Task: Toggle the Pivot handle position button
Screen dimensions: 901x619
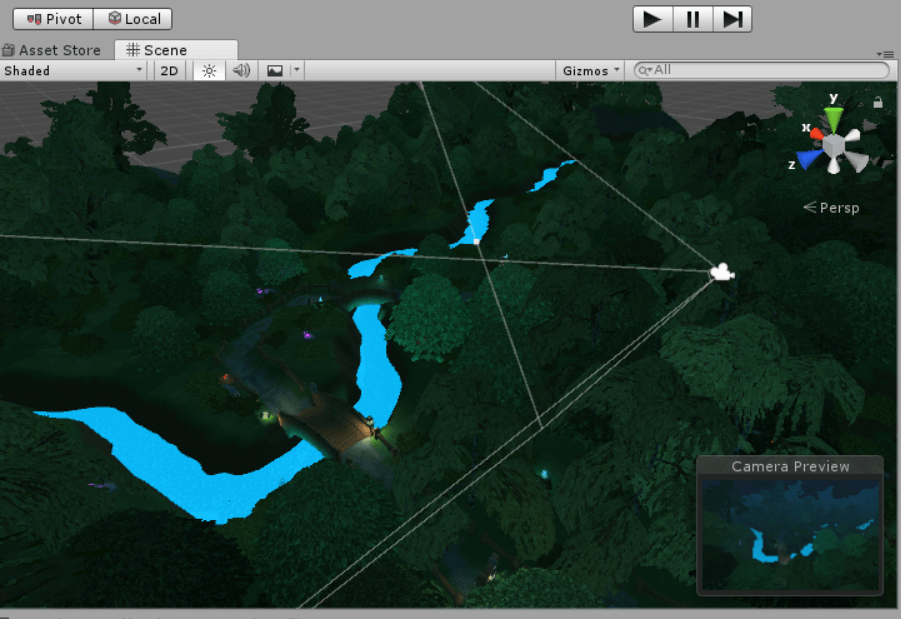Action: (x=53, y=19)
